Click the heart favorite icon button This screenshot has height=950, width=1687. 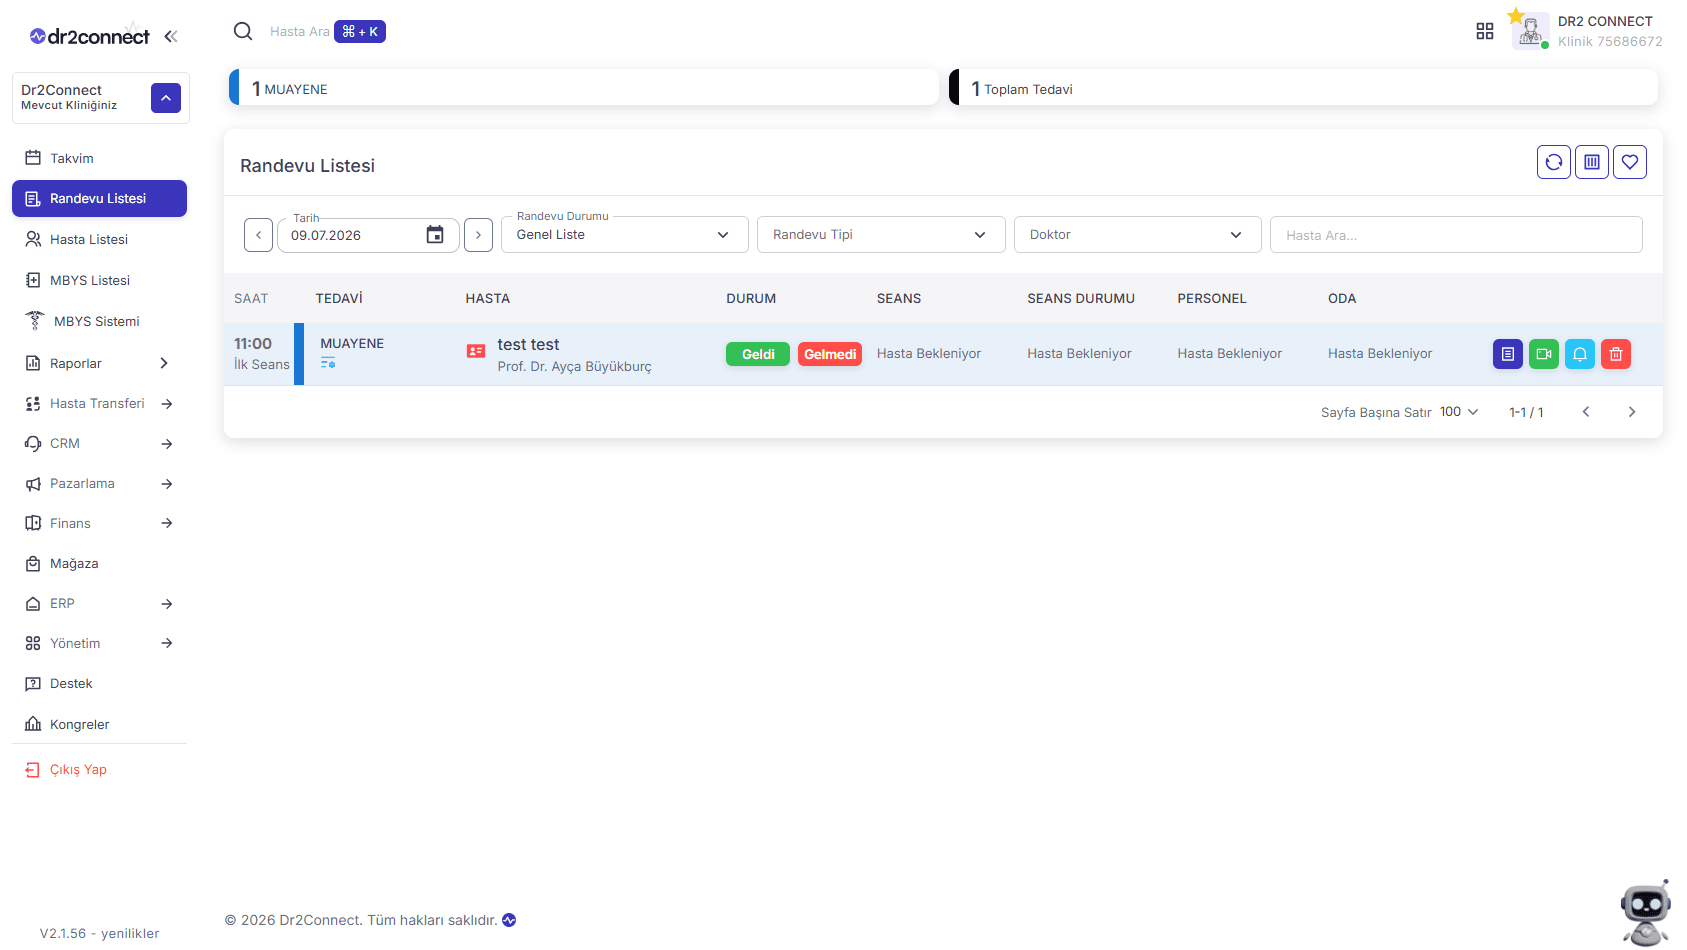pyautogui.click(x=1630, y=162)
